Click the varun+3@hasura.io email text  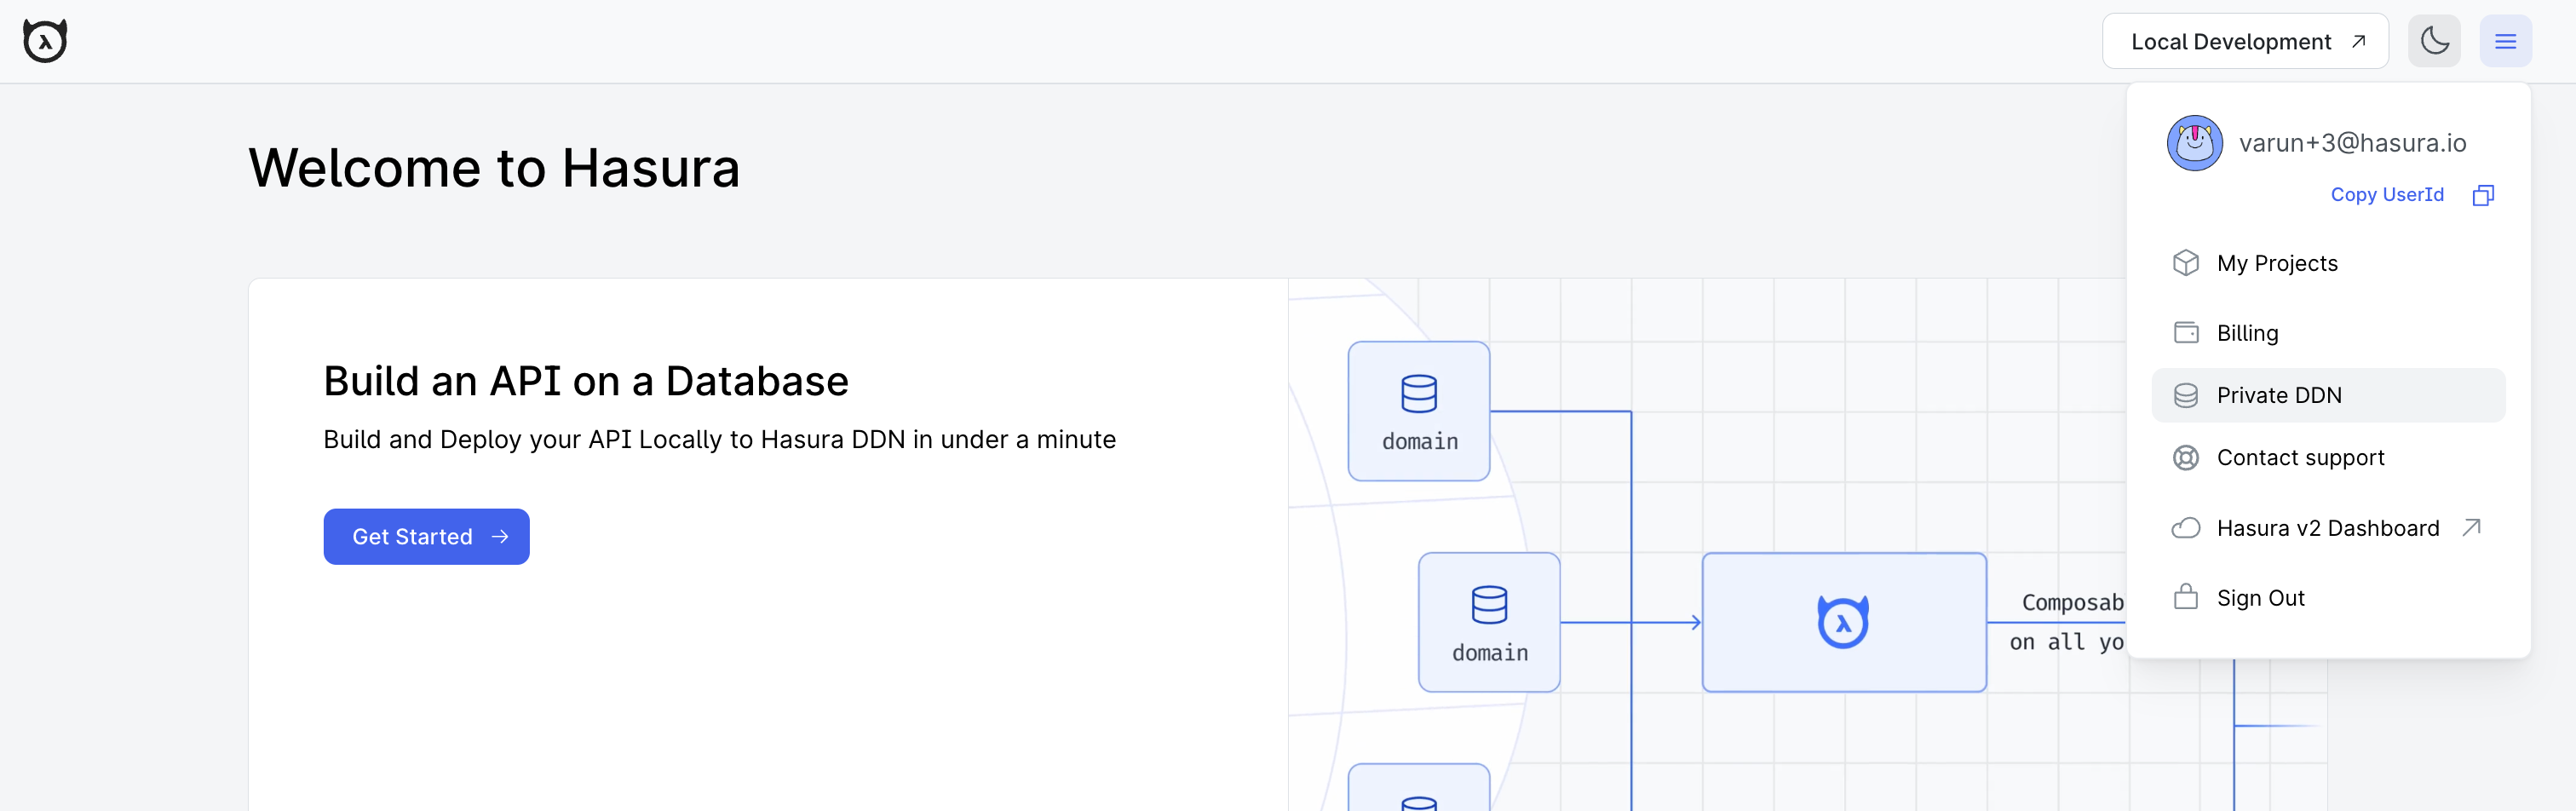2352,143
